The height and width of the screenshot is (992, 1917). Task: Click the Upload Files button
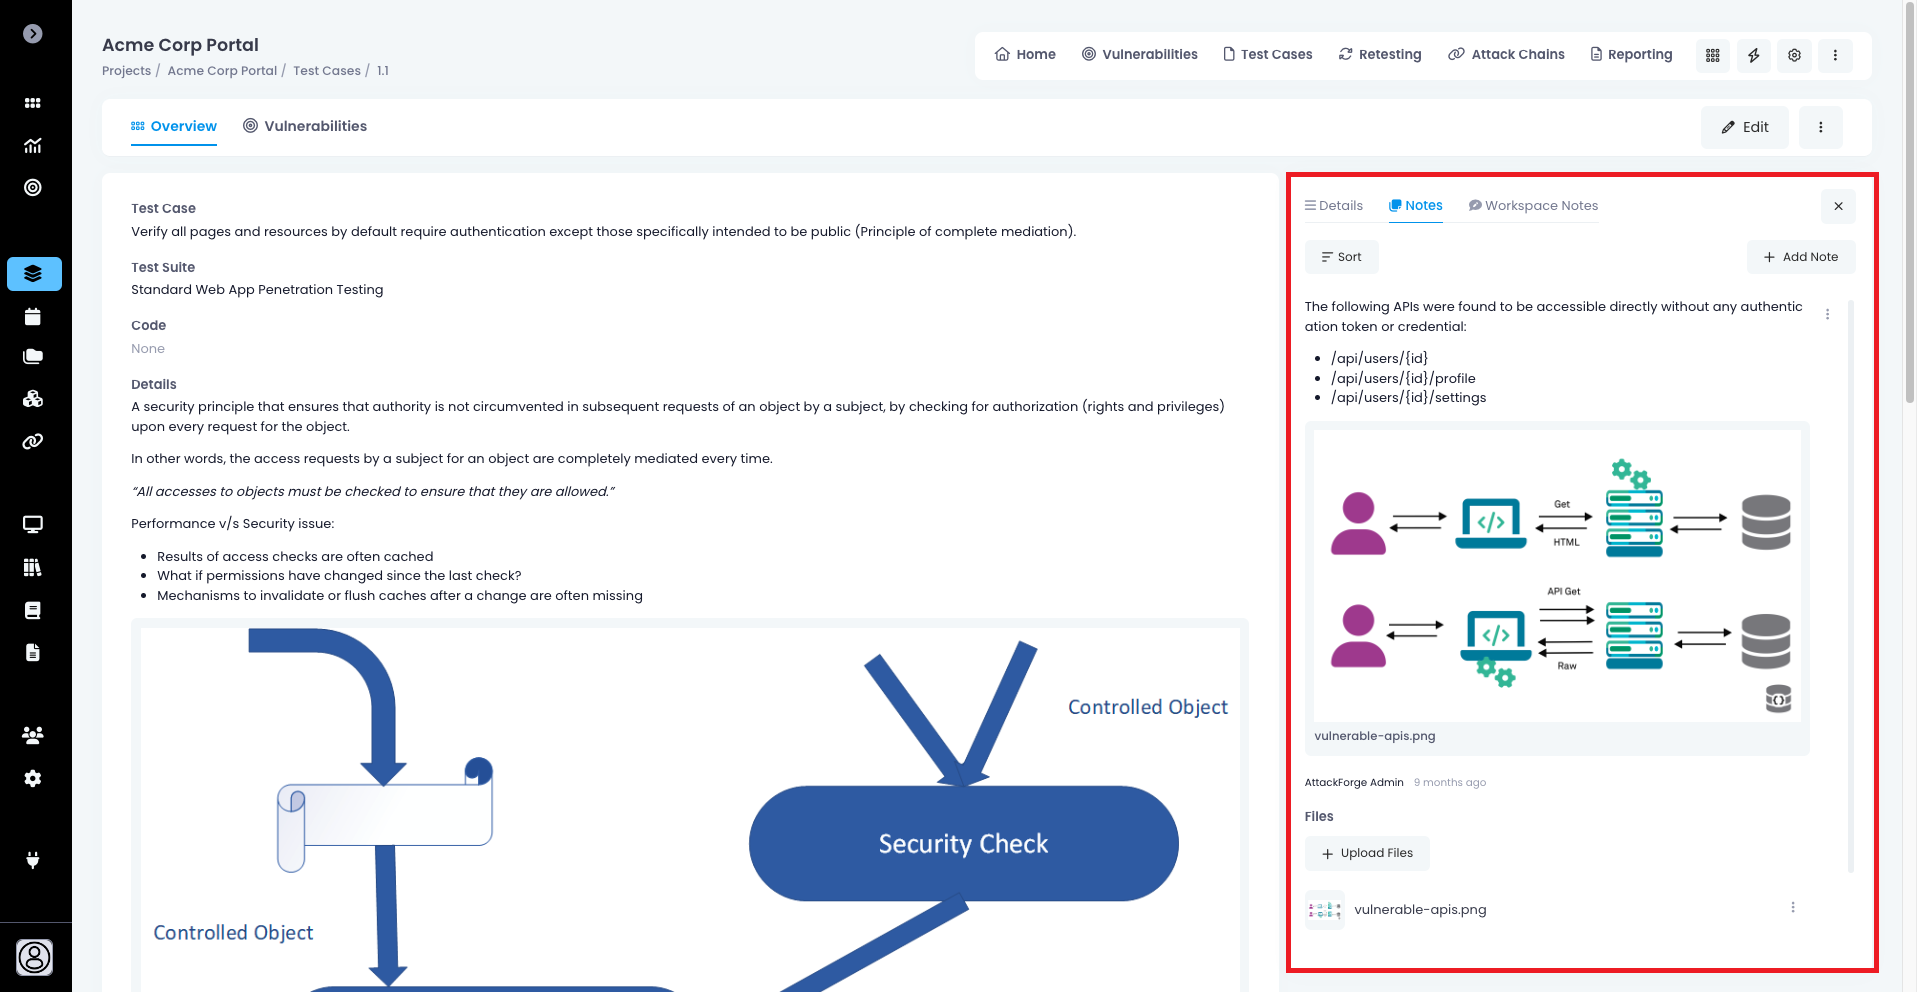click(x=1367, y=854)
